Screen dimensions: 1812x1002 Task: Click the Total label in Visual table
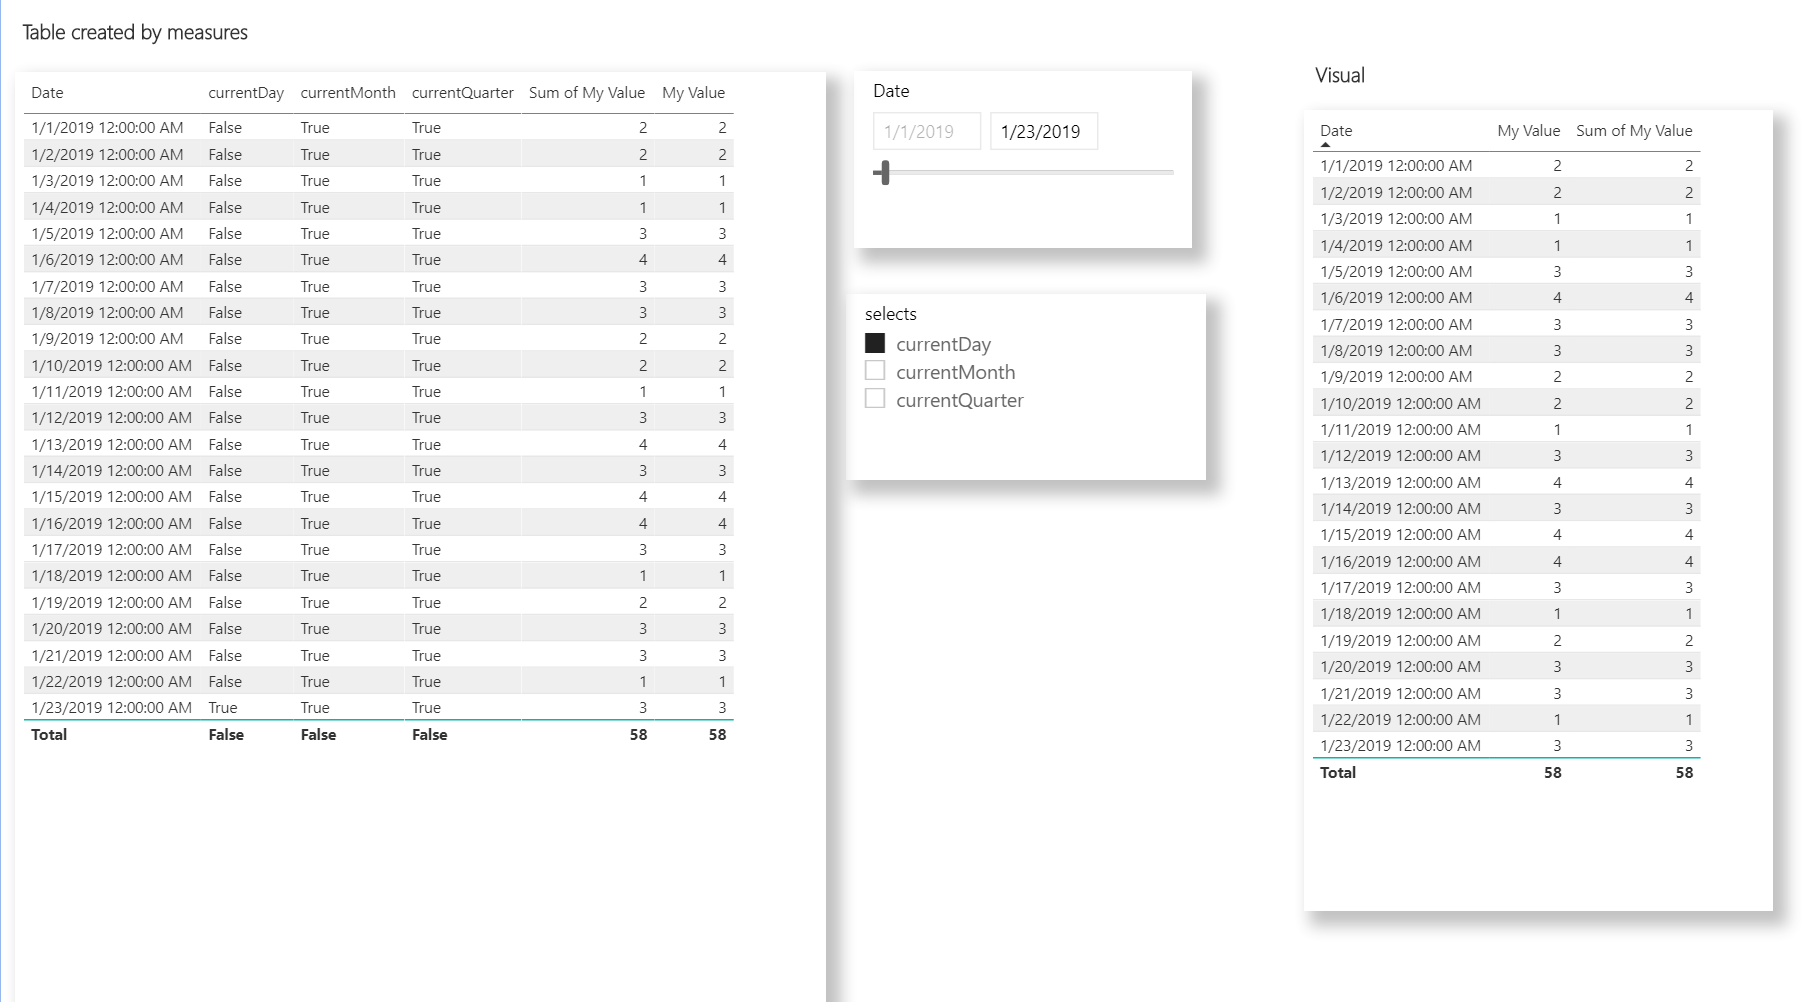[x=1338, y=773]
